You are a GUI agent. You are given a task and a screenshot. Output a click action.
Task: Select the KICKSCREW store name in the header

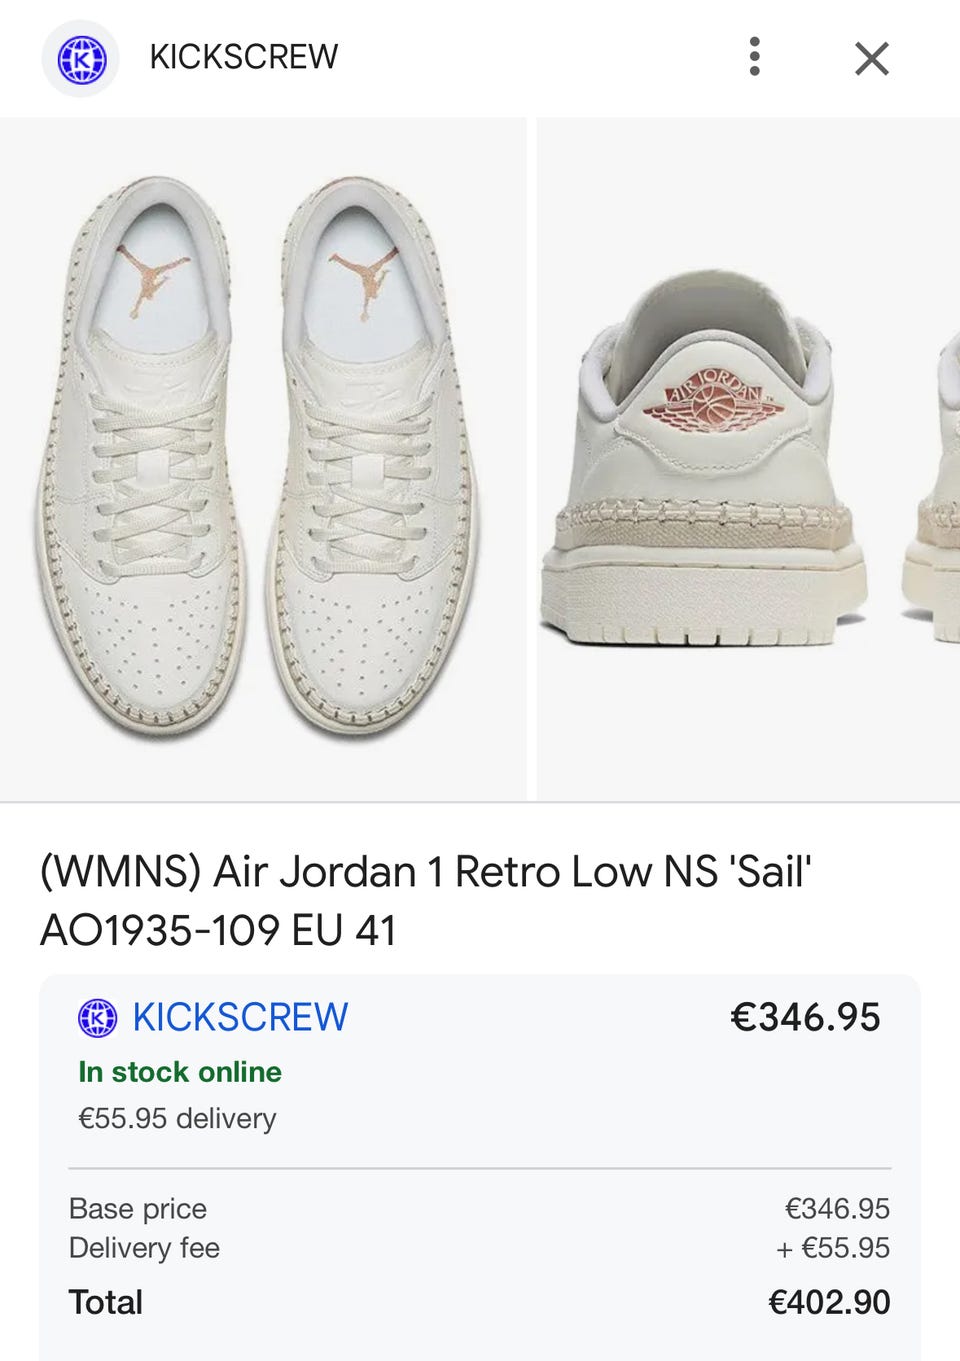[x=244, y=57]
